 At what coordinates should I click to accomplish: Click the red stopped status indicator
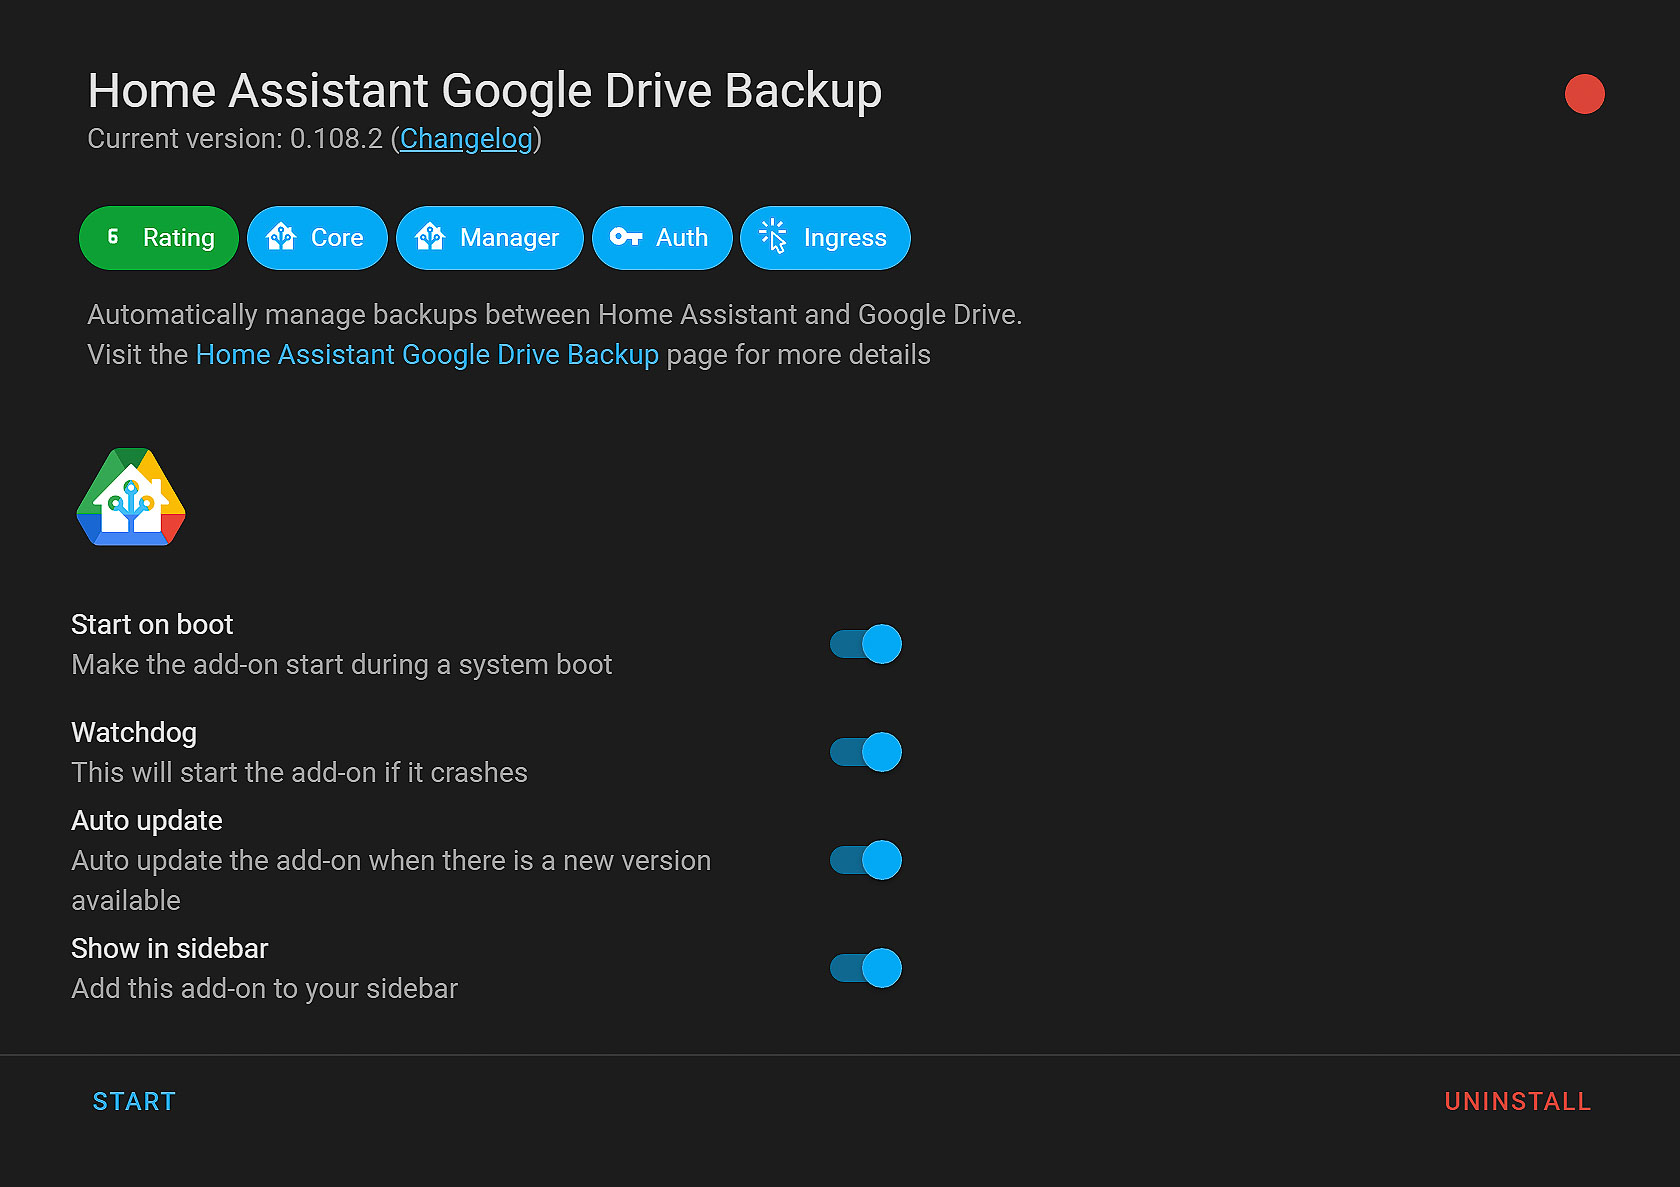tap(1584, 94)
